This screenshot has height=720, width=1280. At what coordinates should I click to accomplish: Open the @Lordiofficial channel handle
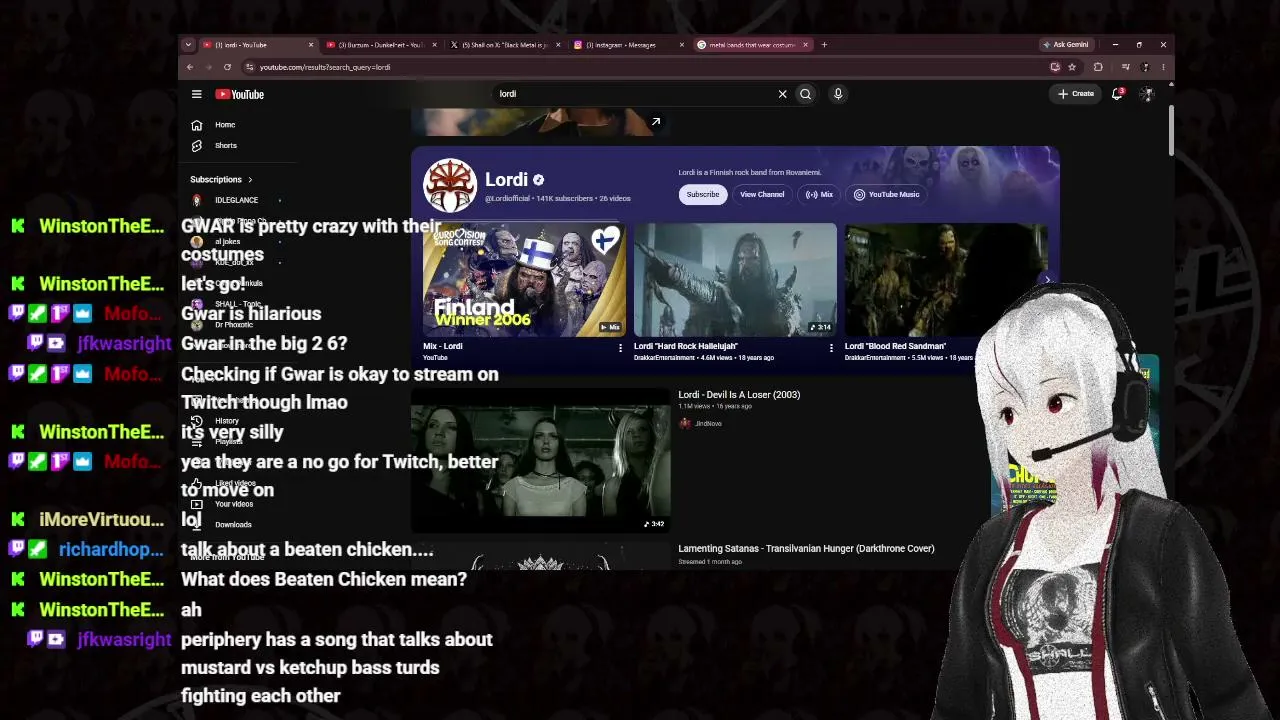point(509,199)
